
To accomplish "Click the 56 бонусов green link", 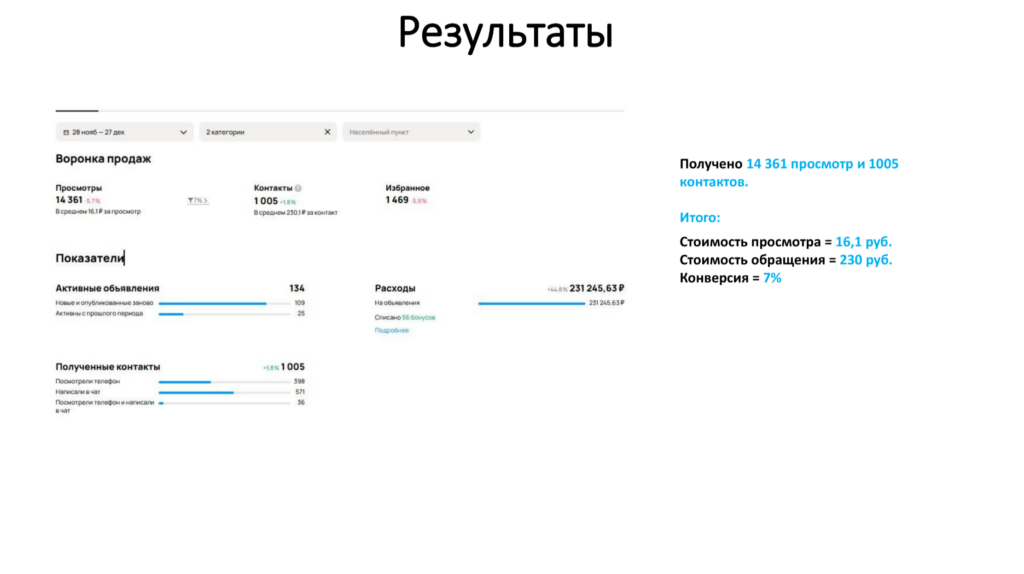I will [x=419, y=317].
